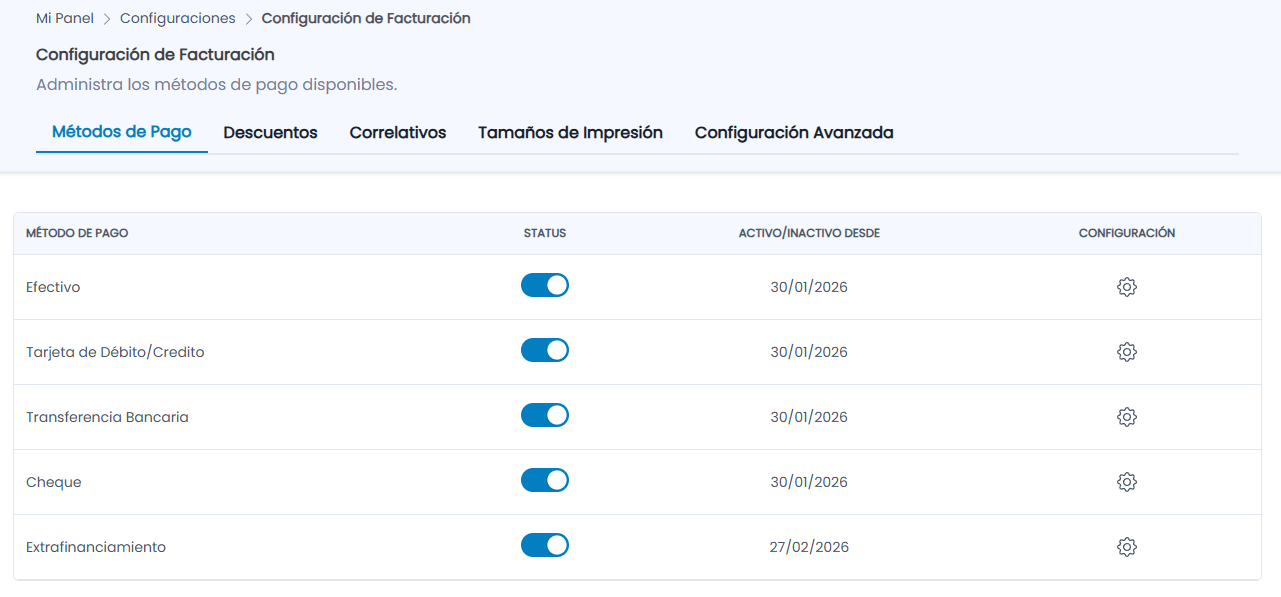Open settings gear for Tarjeta de Débito/Credito

point(1127,352)
